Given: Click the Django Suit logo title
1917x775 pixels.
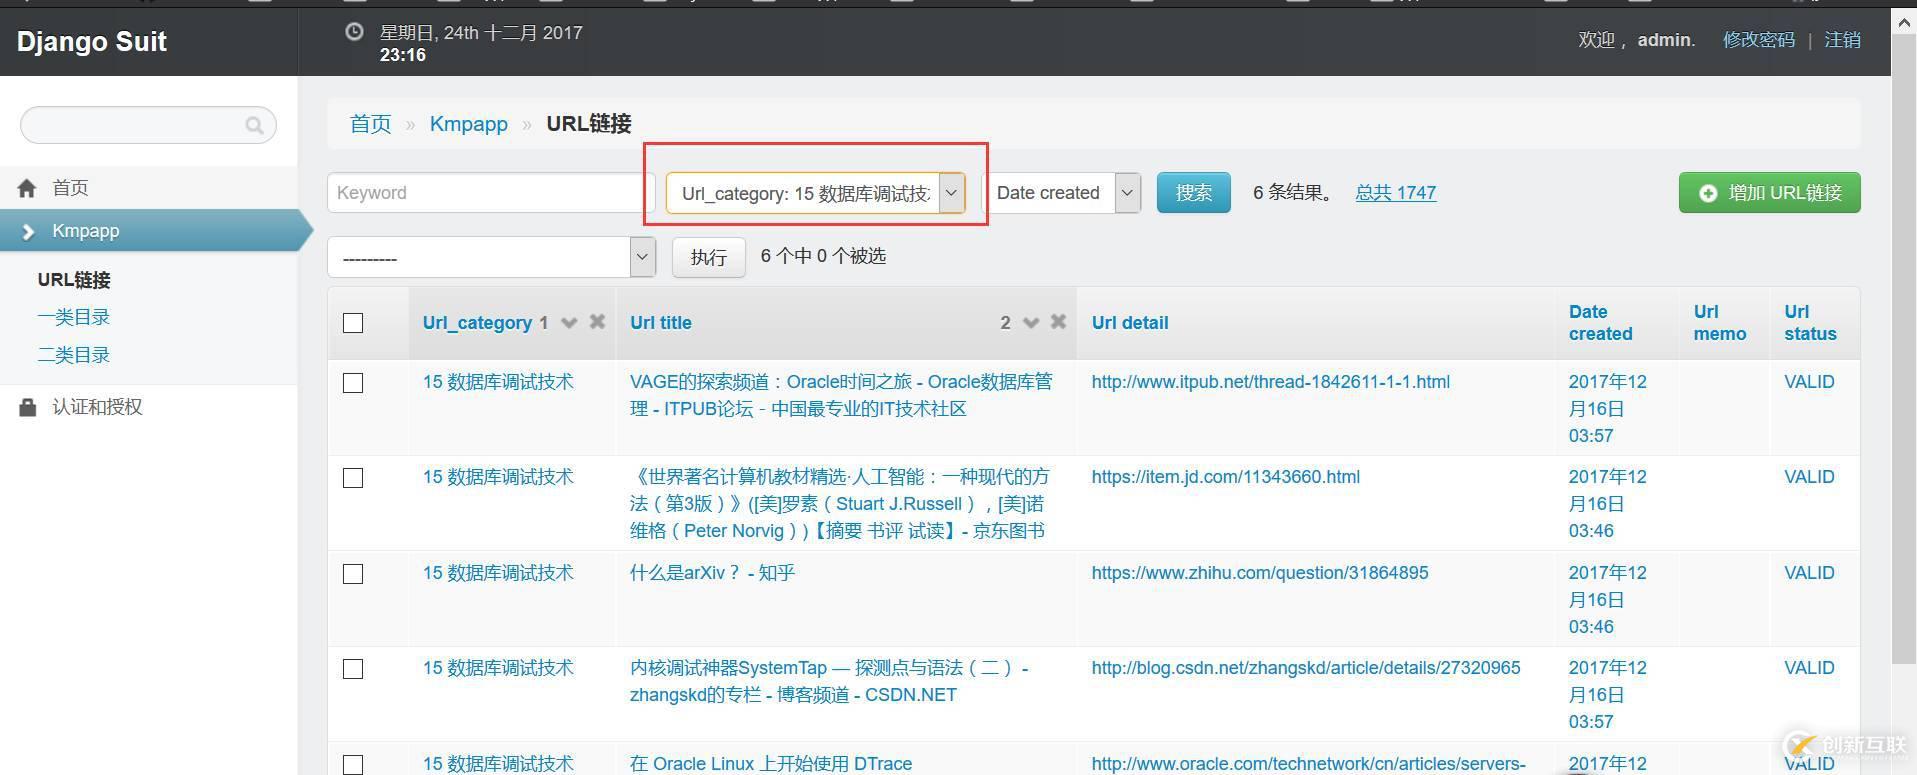Looking at the screenshot, I should coord(92,42).
